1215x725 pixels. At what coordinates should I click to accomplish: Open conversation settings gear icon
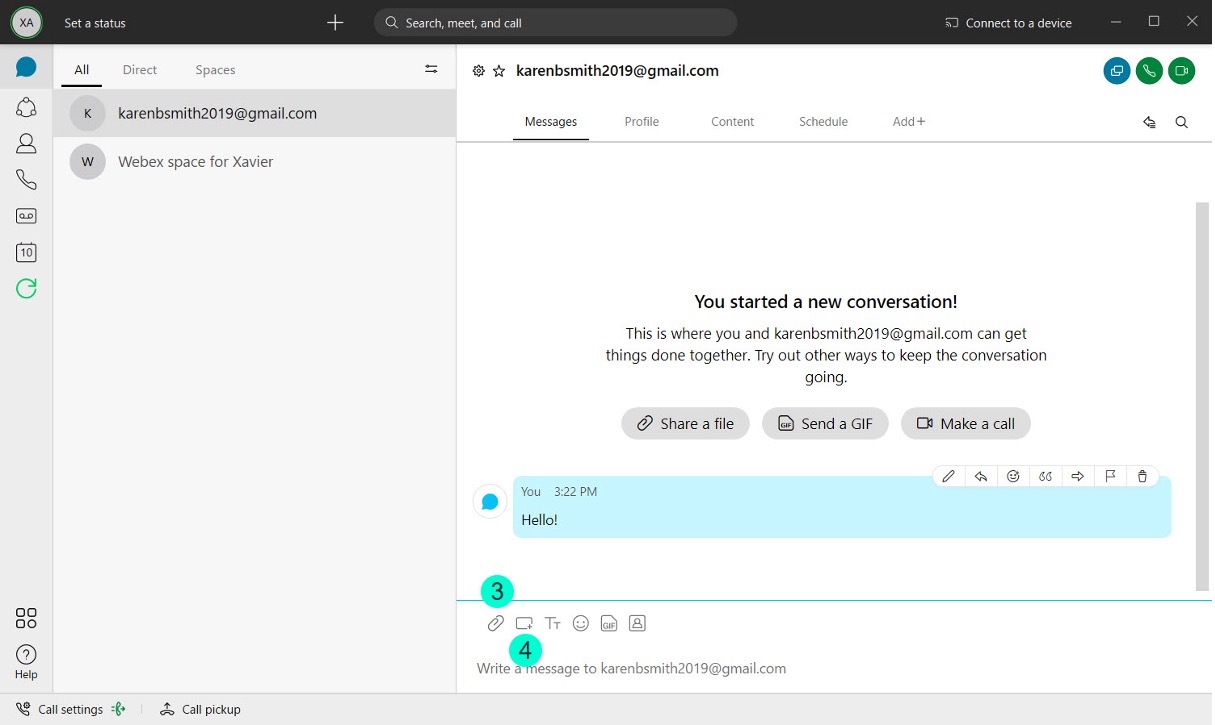point(479,71)
